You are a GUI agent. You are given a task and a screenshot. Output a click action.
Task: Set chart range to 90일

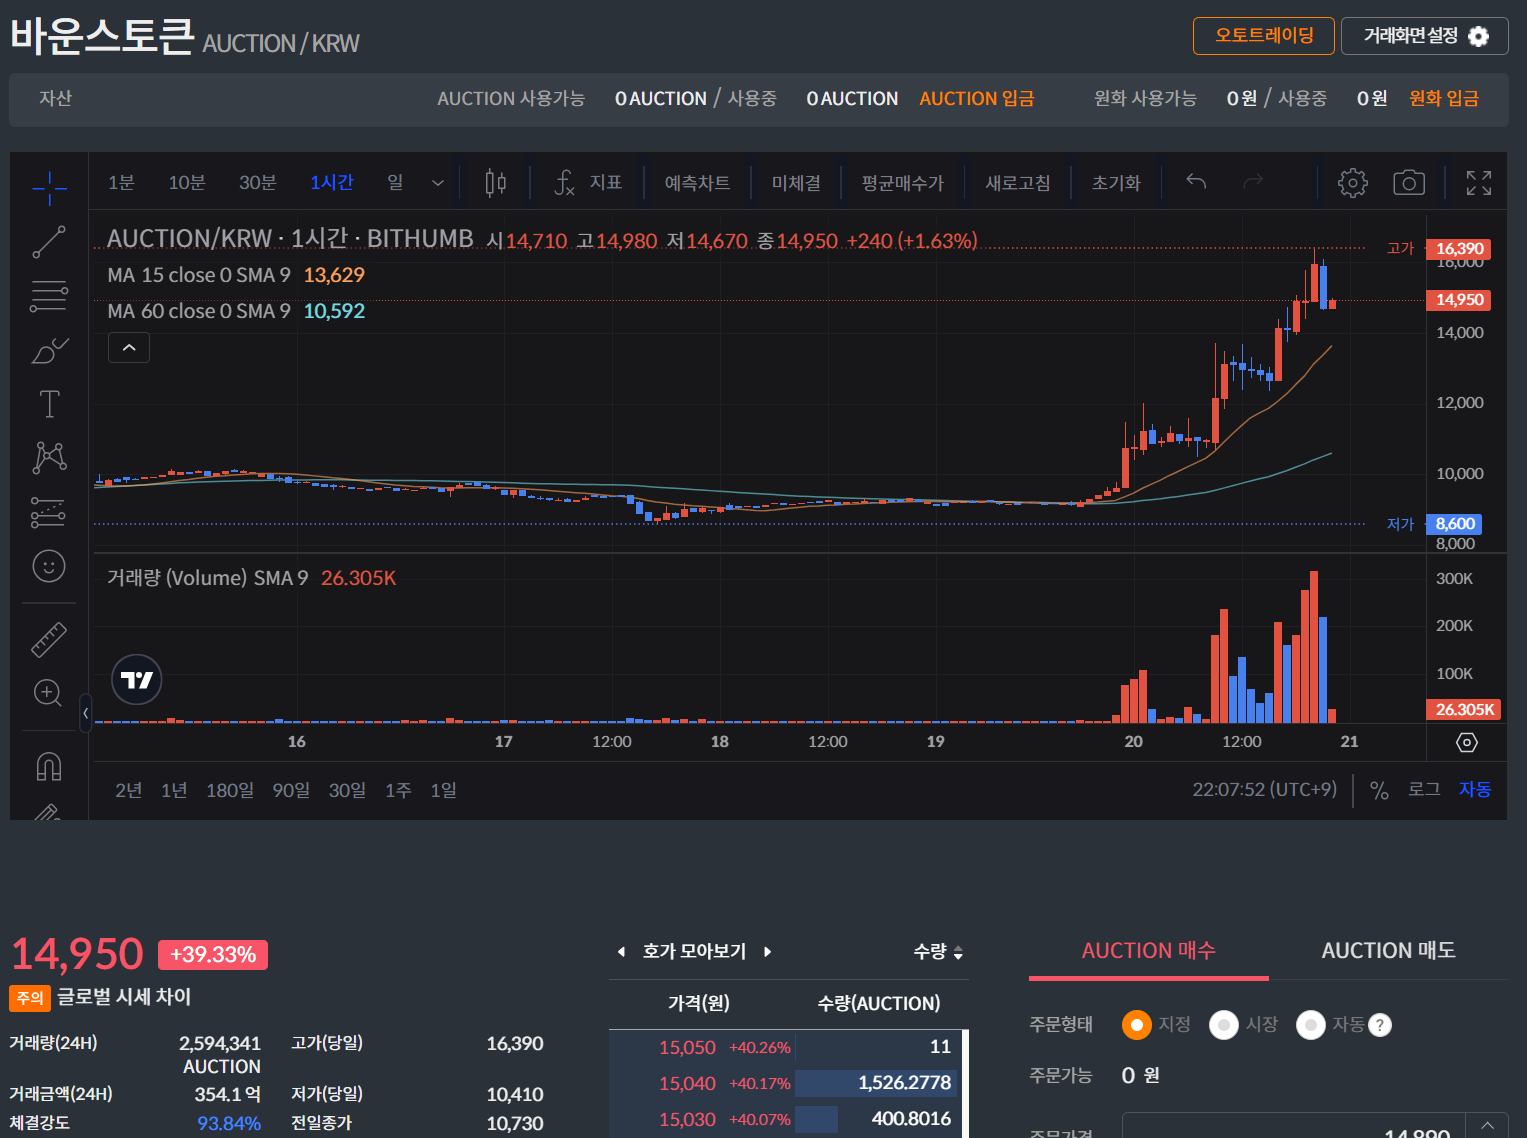[291, 790]
